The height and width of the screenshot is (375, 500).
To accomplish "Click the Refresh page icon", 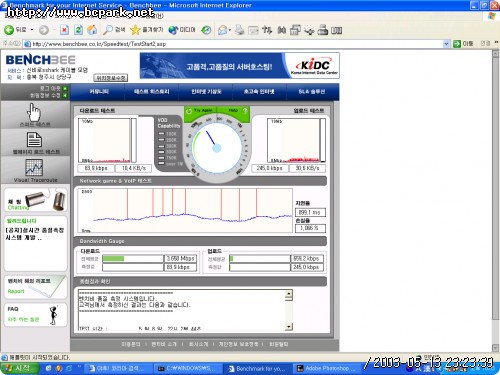I will [78, 30].
